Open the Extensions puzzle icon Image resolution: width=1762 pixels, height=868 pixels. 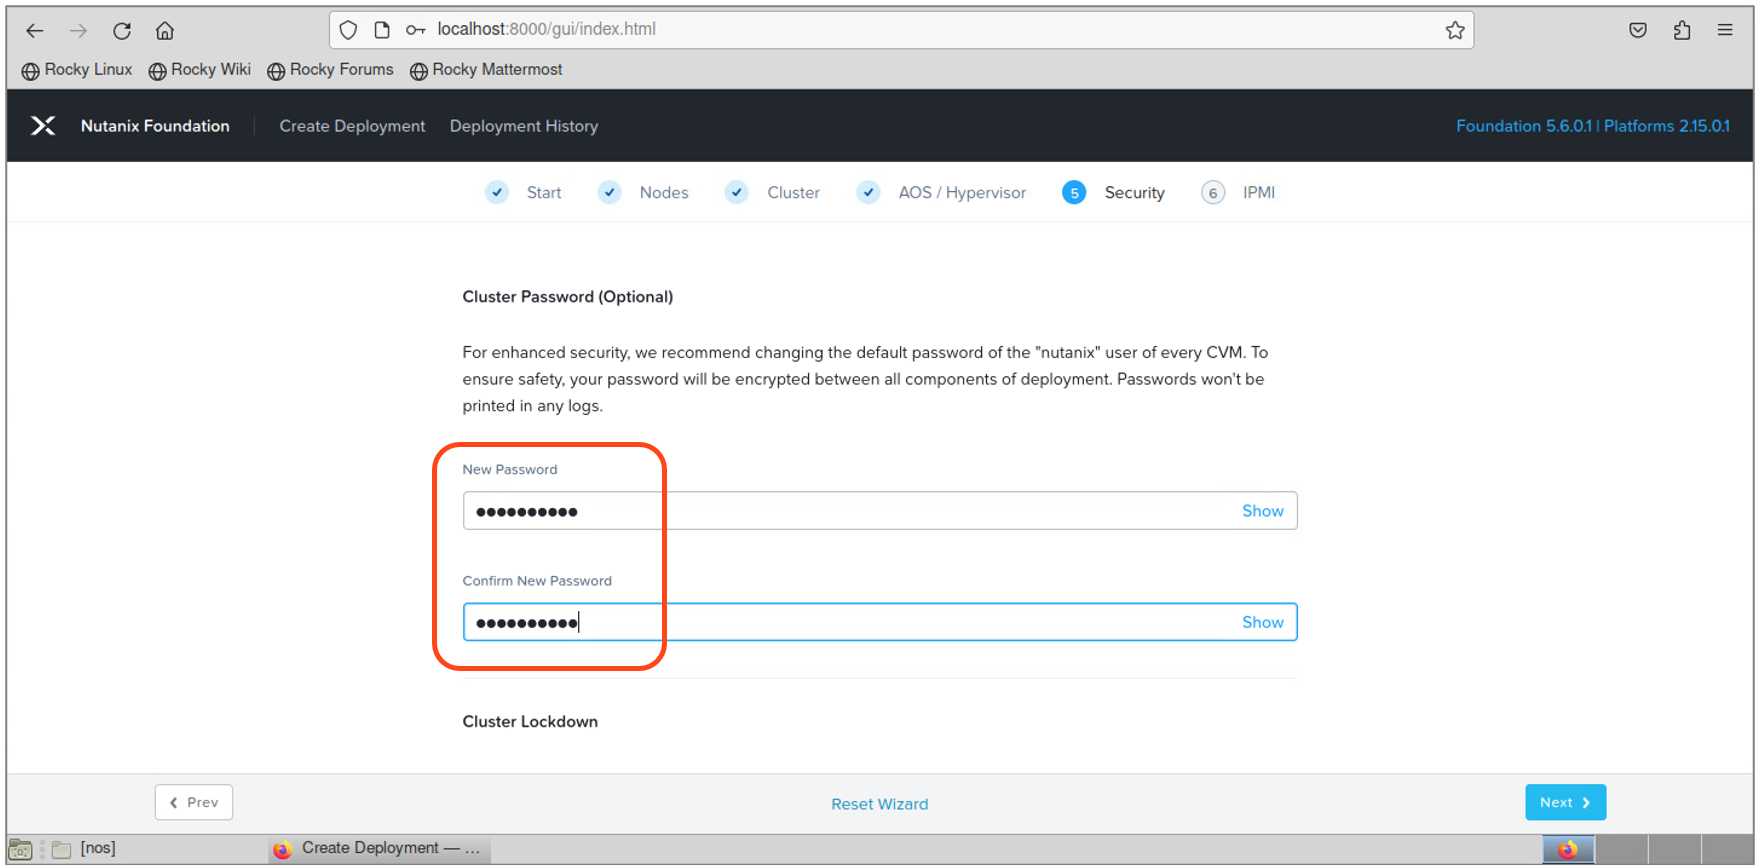click(x=1682, y=30)
